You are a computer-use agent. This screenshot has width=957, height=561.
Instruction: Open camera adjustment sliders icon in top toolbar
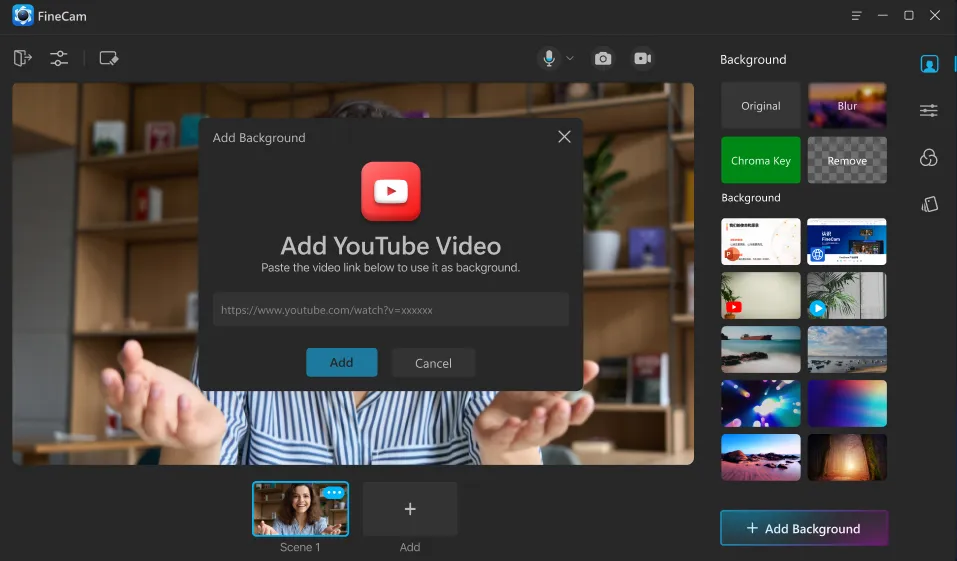pyautogui.click(x=59, y=58)
